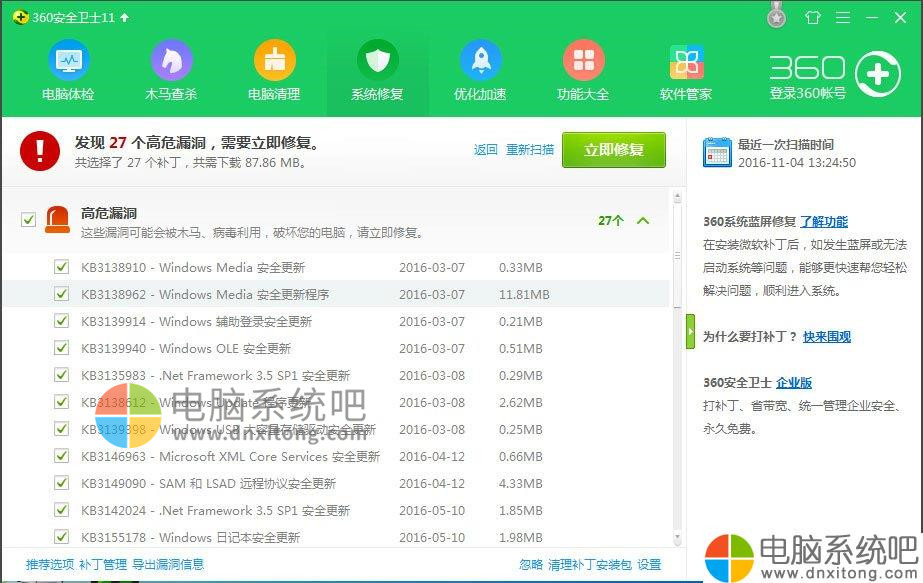Open 软件管家 software manager icon

pos(686,61)
